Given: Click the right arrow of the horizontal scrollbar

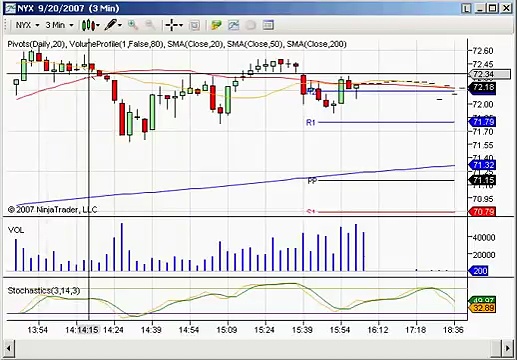Looking at the screenshot, I should coord(507,349).
